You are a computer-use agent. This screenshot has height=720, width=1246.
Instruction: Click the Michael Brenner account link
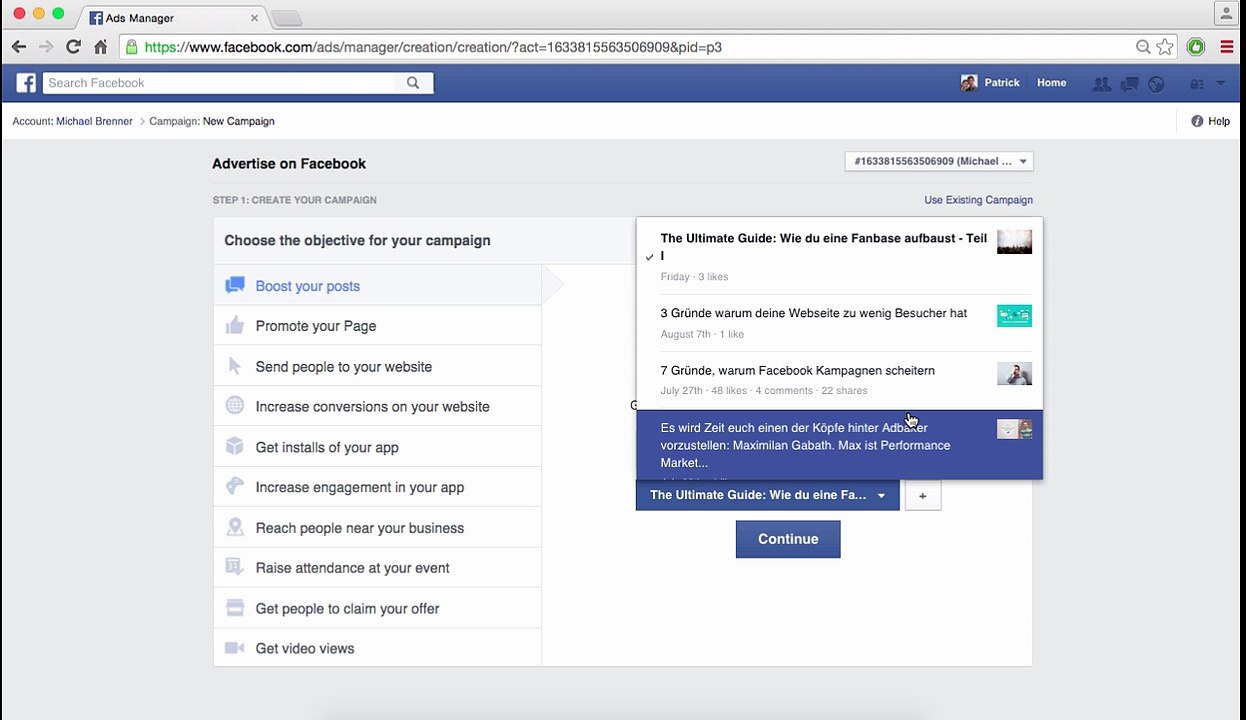(x=94, y=121)
